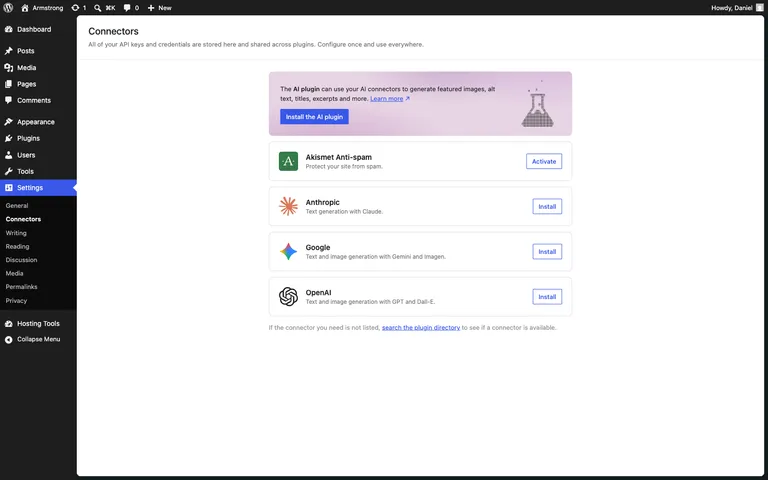The image size is (768, 480).
Task: Install the AI plugin button
Action: click(x=314, y=117)
